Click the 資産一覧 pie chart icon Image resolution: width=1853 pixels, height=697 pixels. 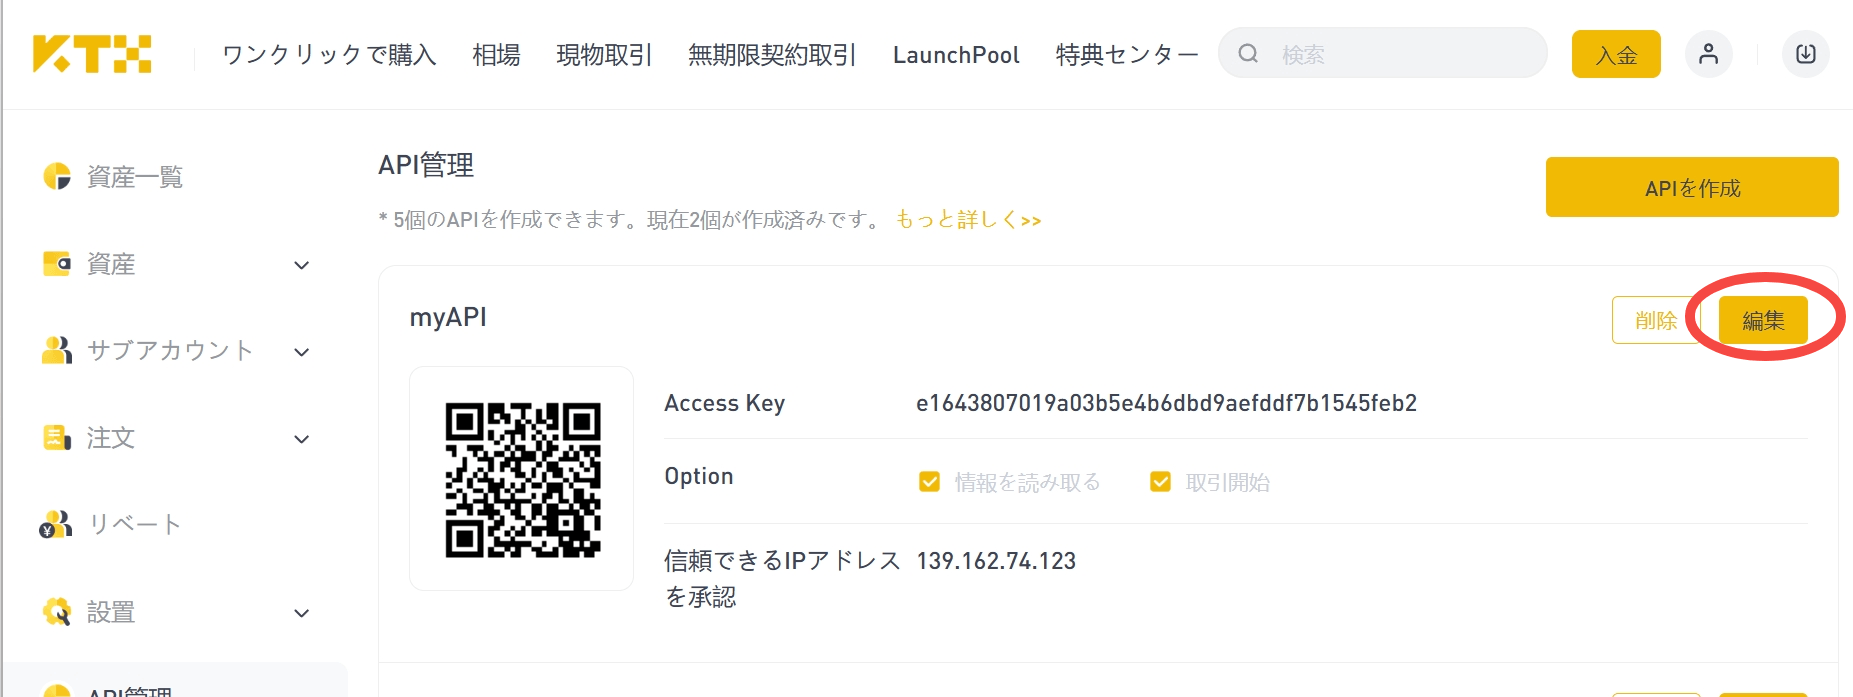coord(57,177)
